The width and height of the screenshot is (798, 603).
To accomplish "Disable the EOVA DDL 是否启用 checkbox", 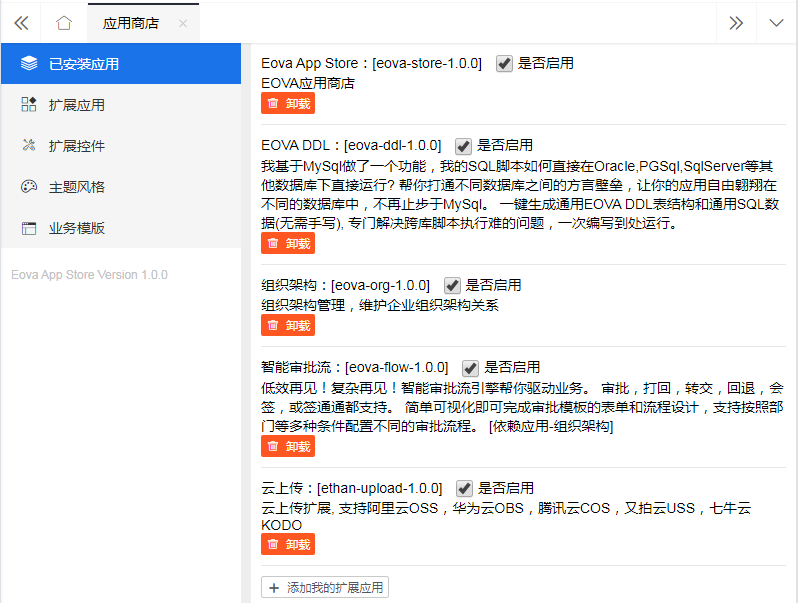I will [x=463, y=145].
